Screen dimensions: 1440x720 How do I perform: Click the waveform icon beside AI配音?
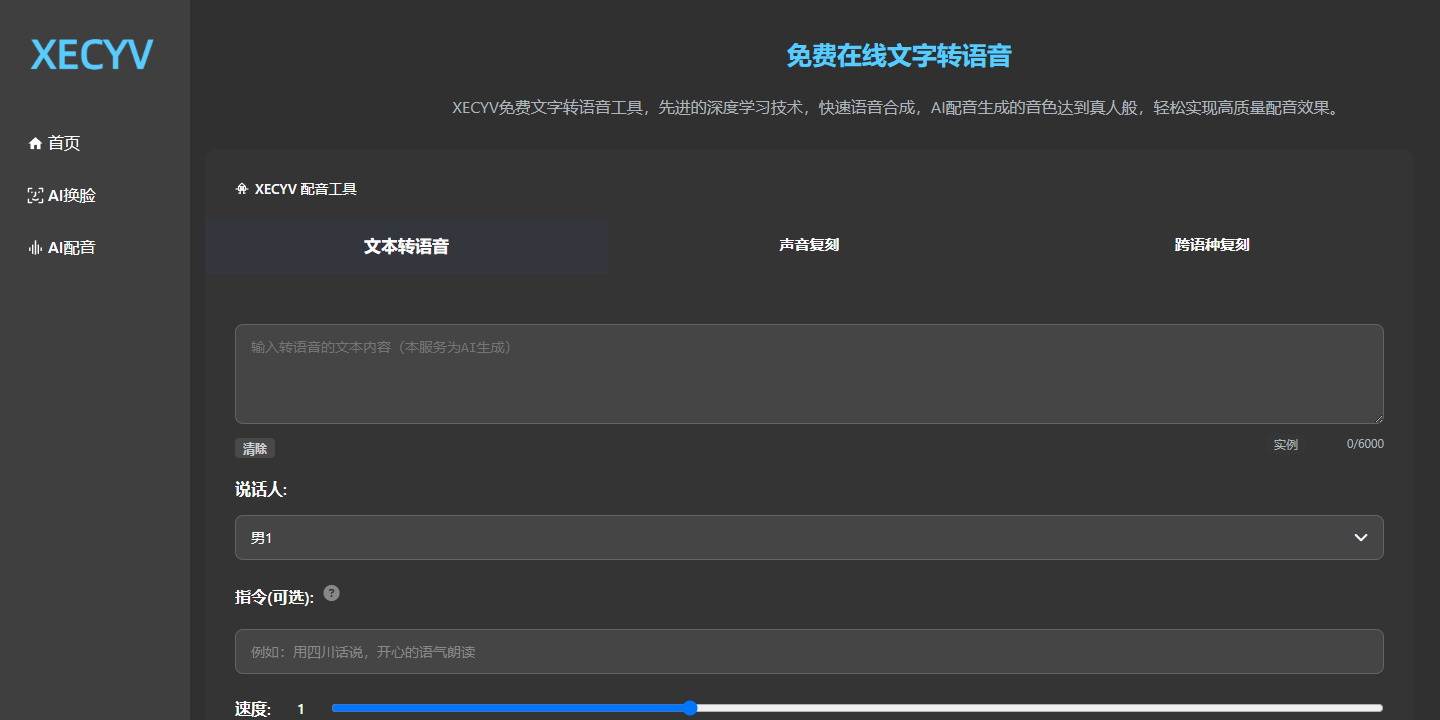coord(35,248)
